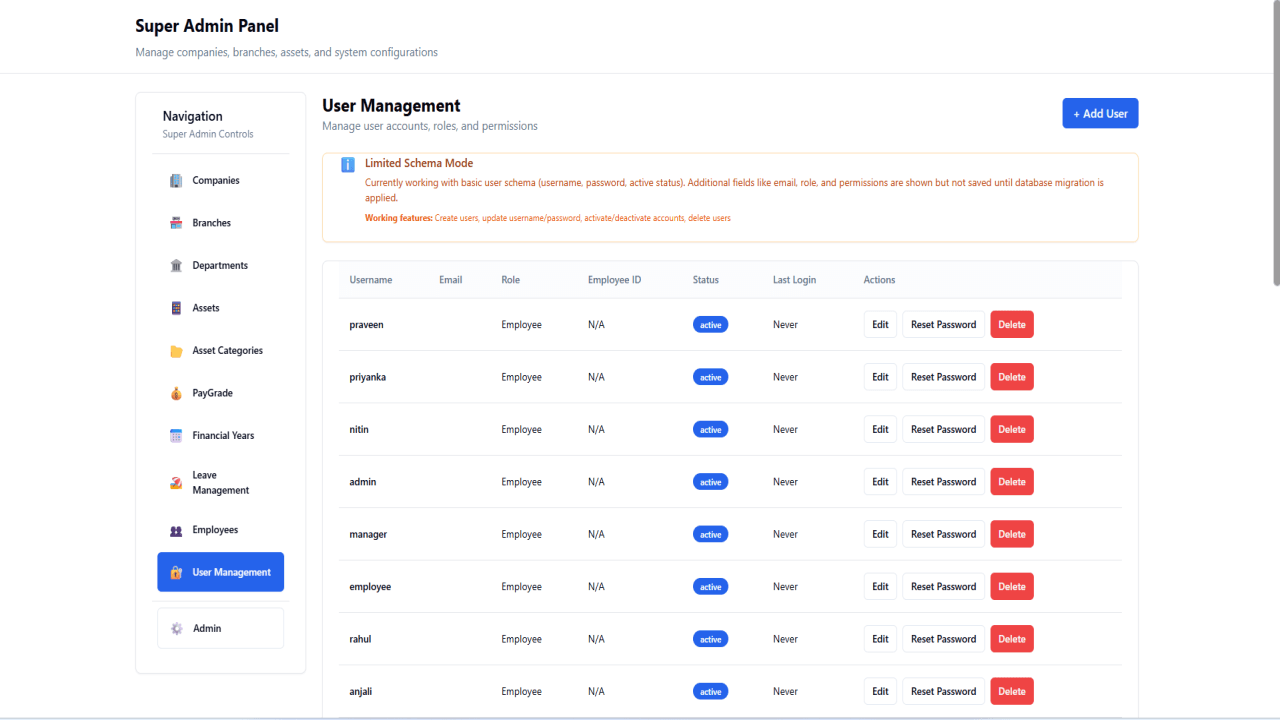Click the username text manager
Image resolution: width=1280 pixels, height=720 pixels.
[x=368, y=534]
